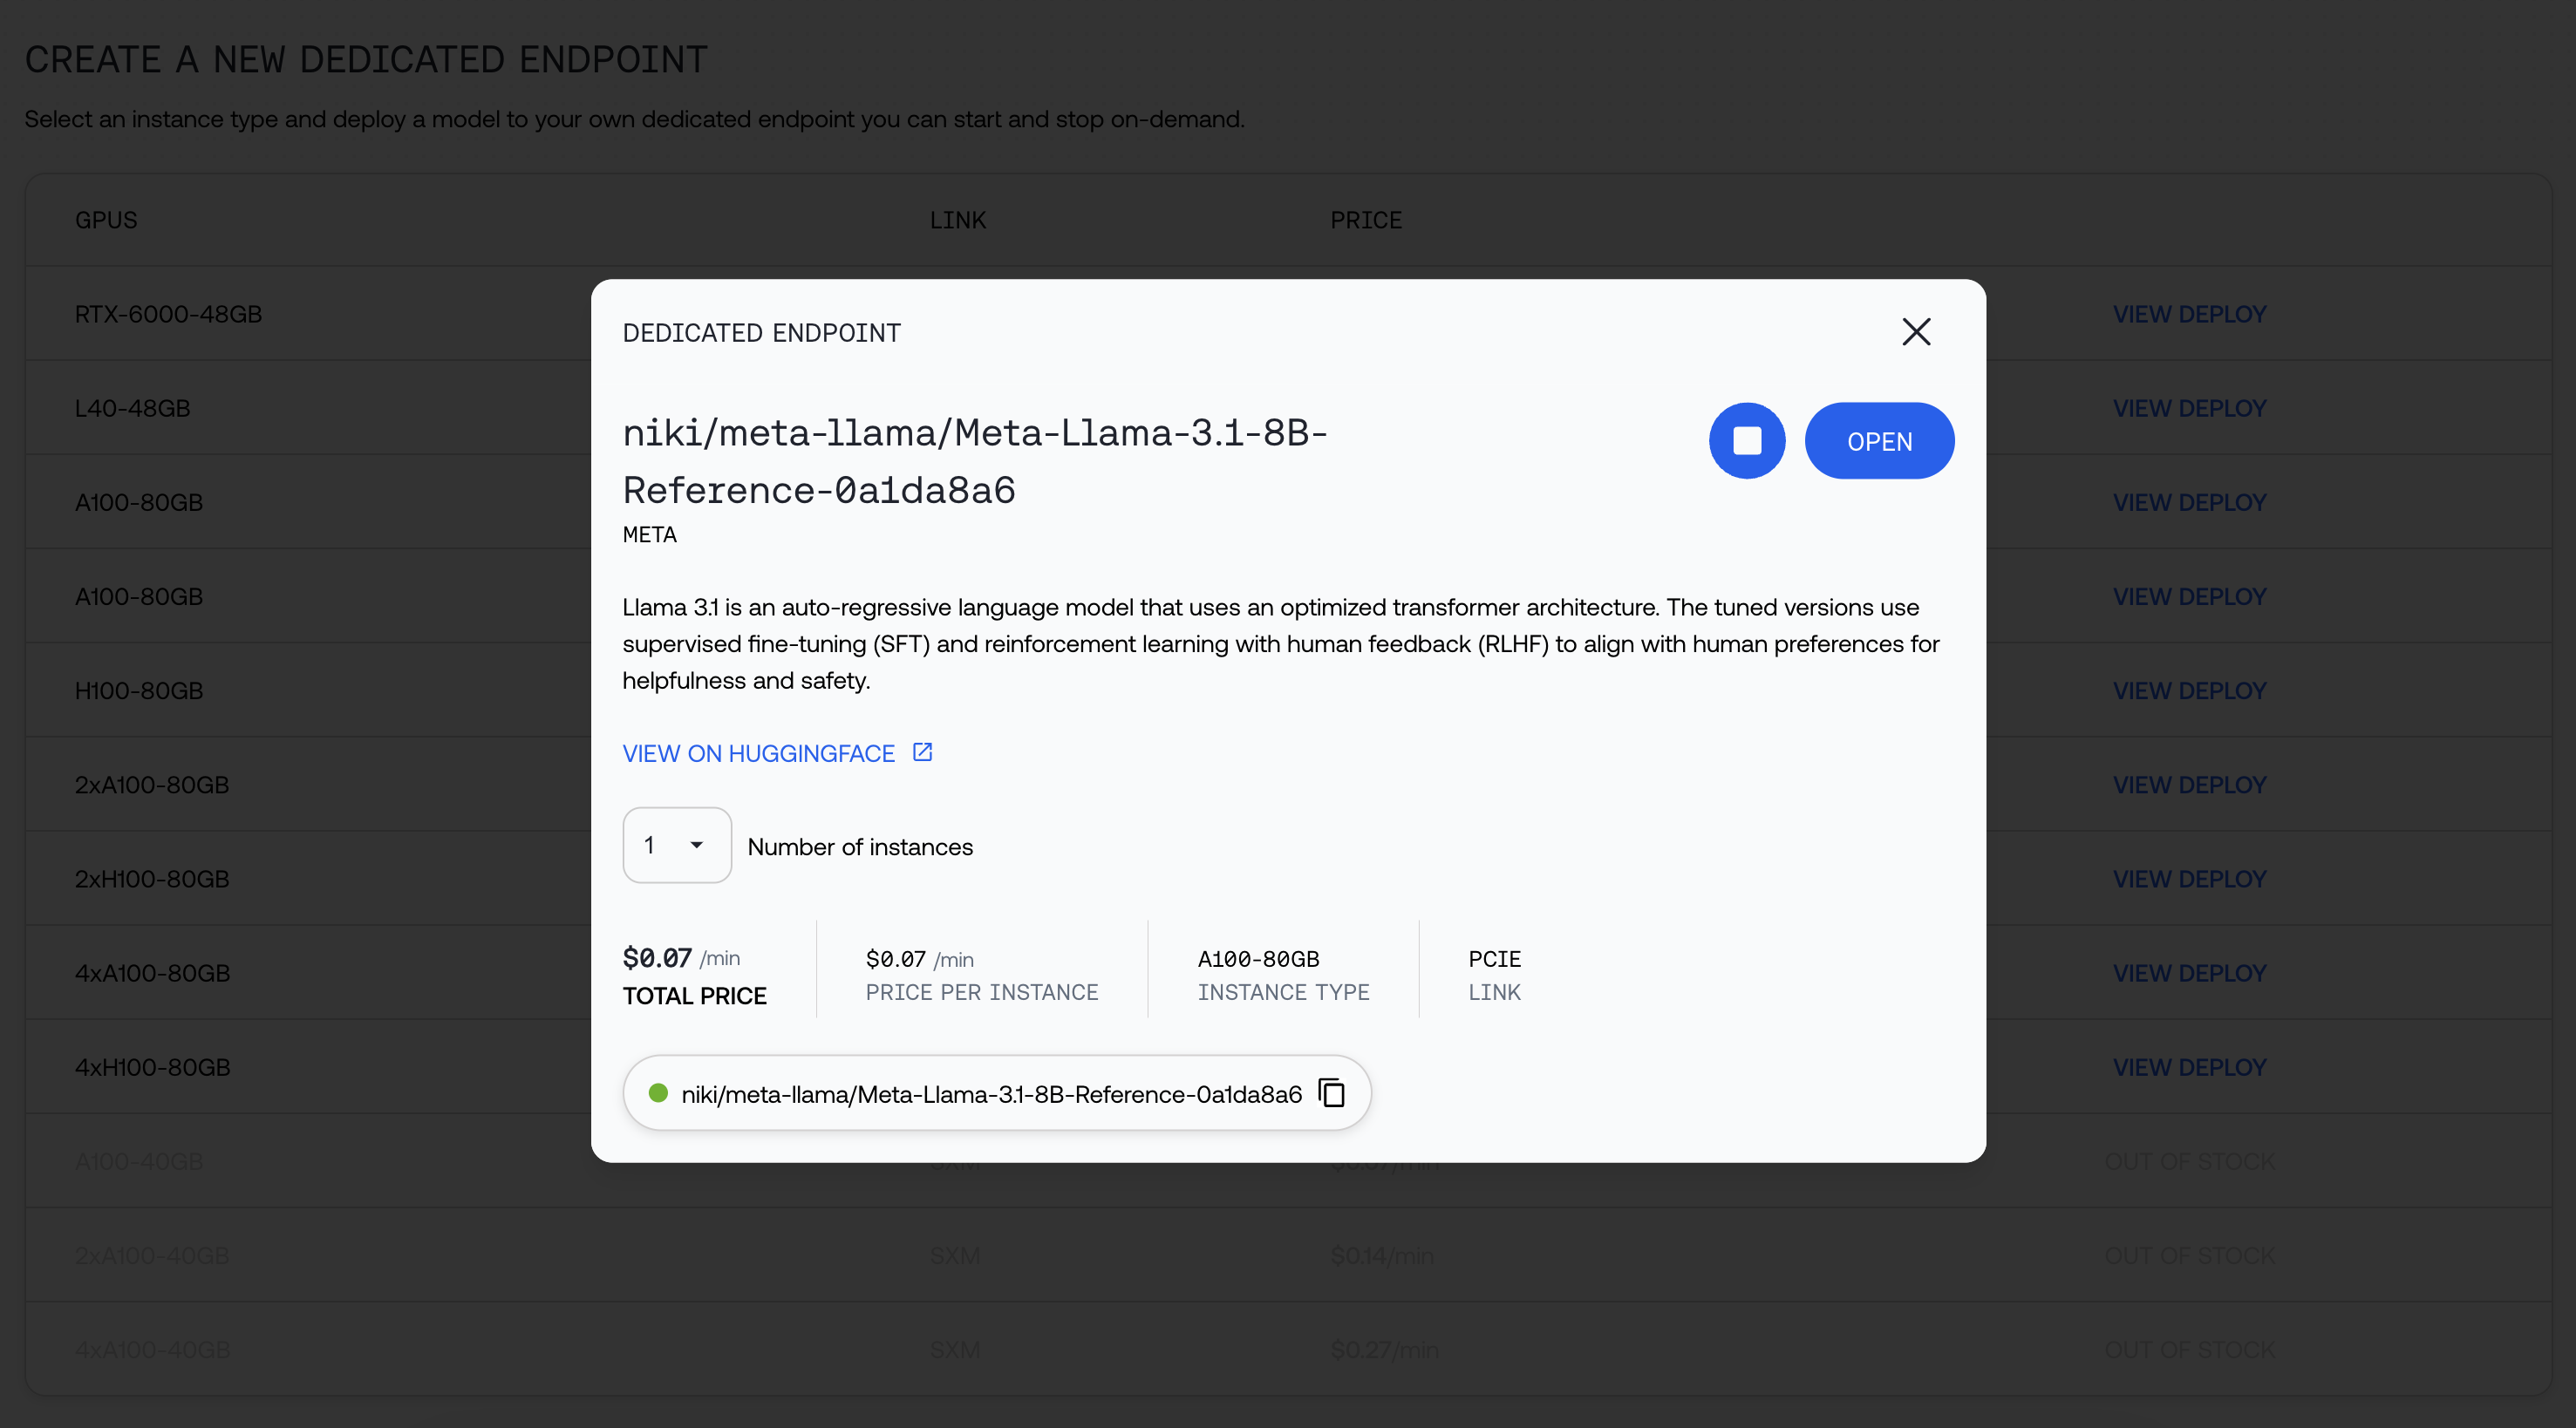This screenshot has height=1428, width=2576.
Task: Click the TOTAL PRICE label in dialog
Action: click(694, 996)
